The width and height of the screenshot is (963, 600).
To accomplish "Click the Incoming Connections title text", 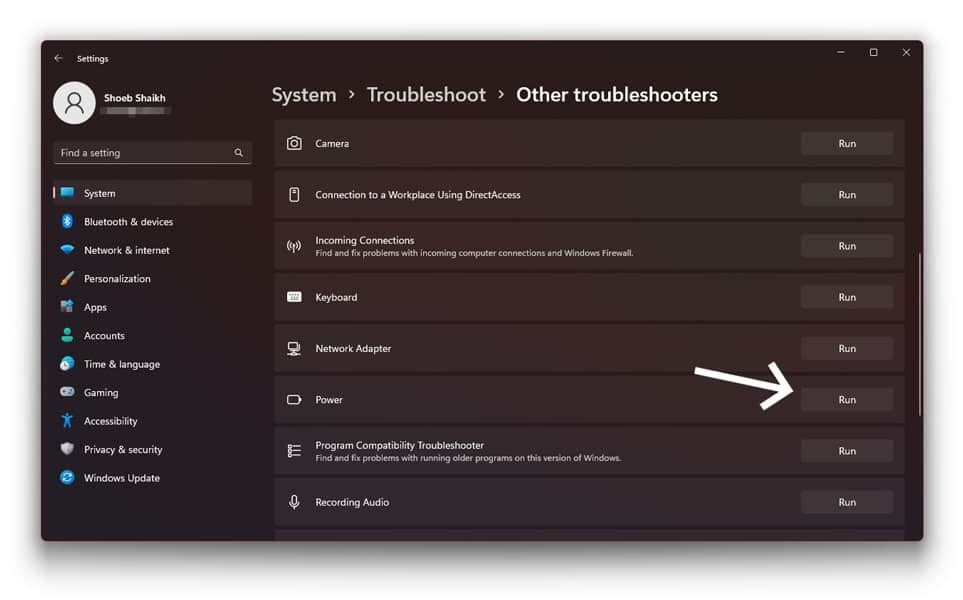I will click(x=365, y=240).
